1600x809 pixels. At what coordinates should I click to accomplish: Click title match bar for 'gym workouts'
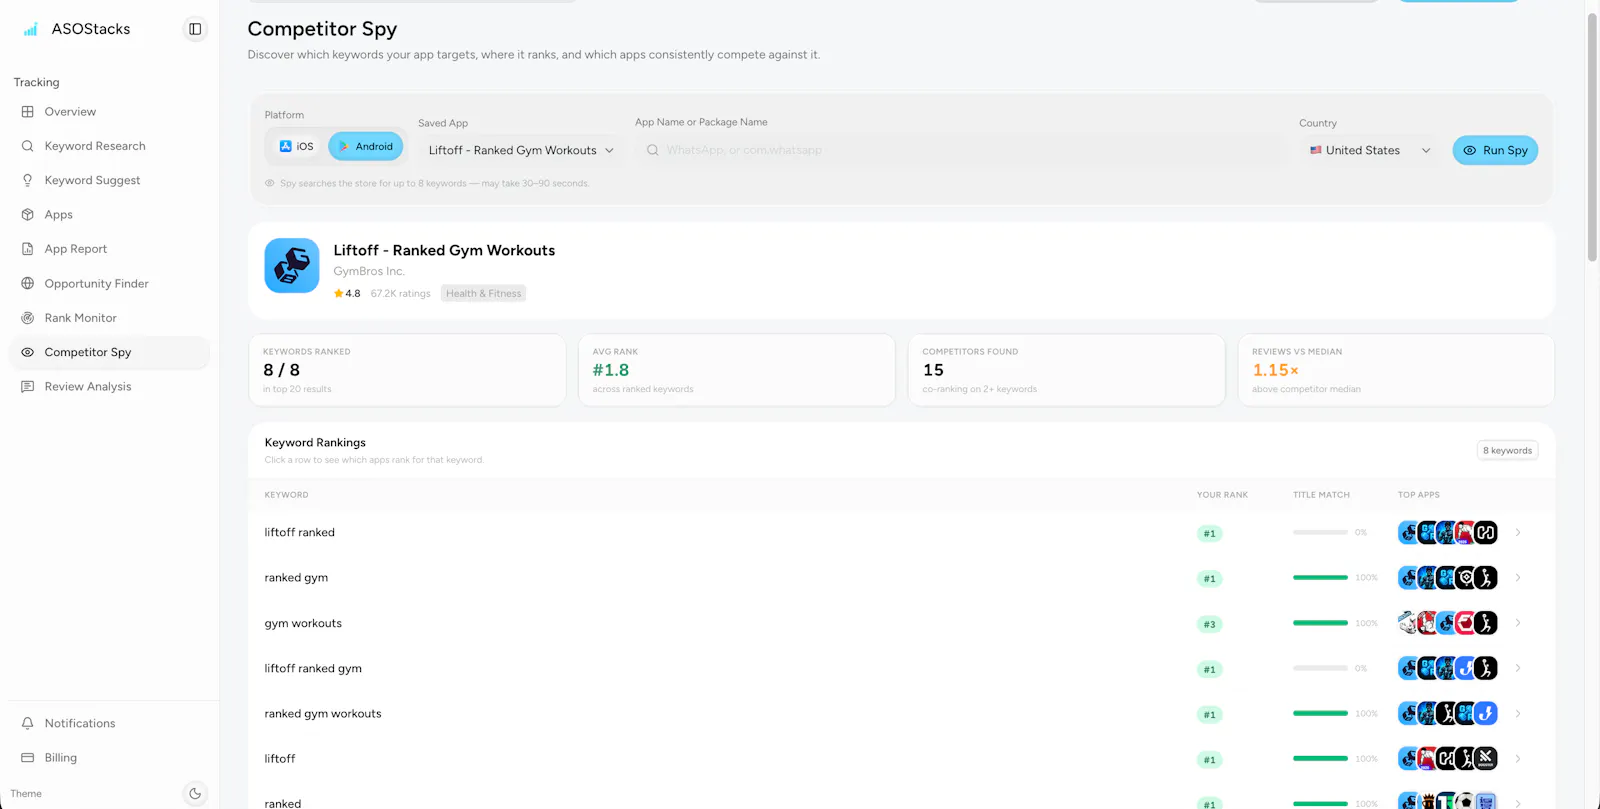(1320, 623)
